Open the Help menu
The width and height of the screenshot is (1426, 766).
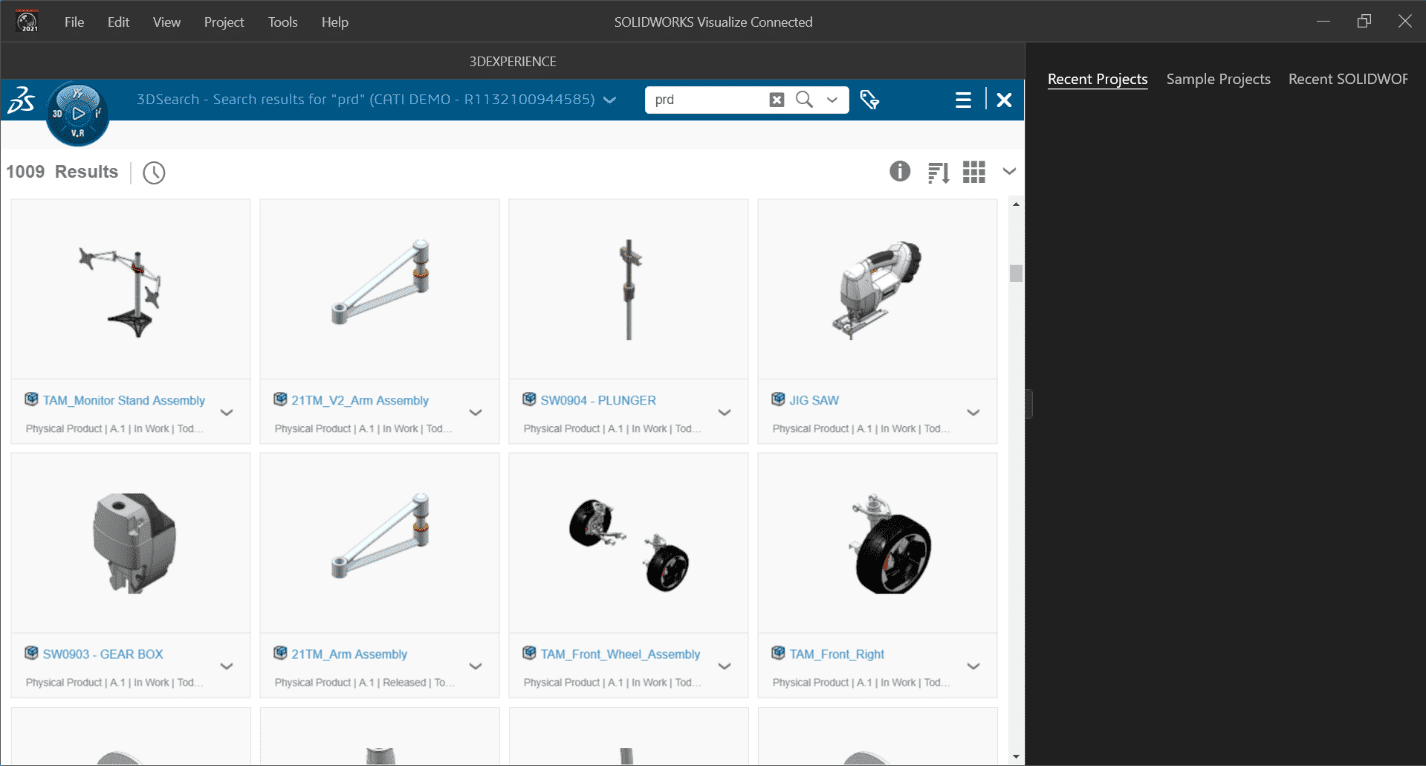[x=335, y=22]
